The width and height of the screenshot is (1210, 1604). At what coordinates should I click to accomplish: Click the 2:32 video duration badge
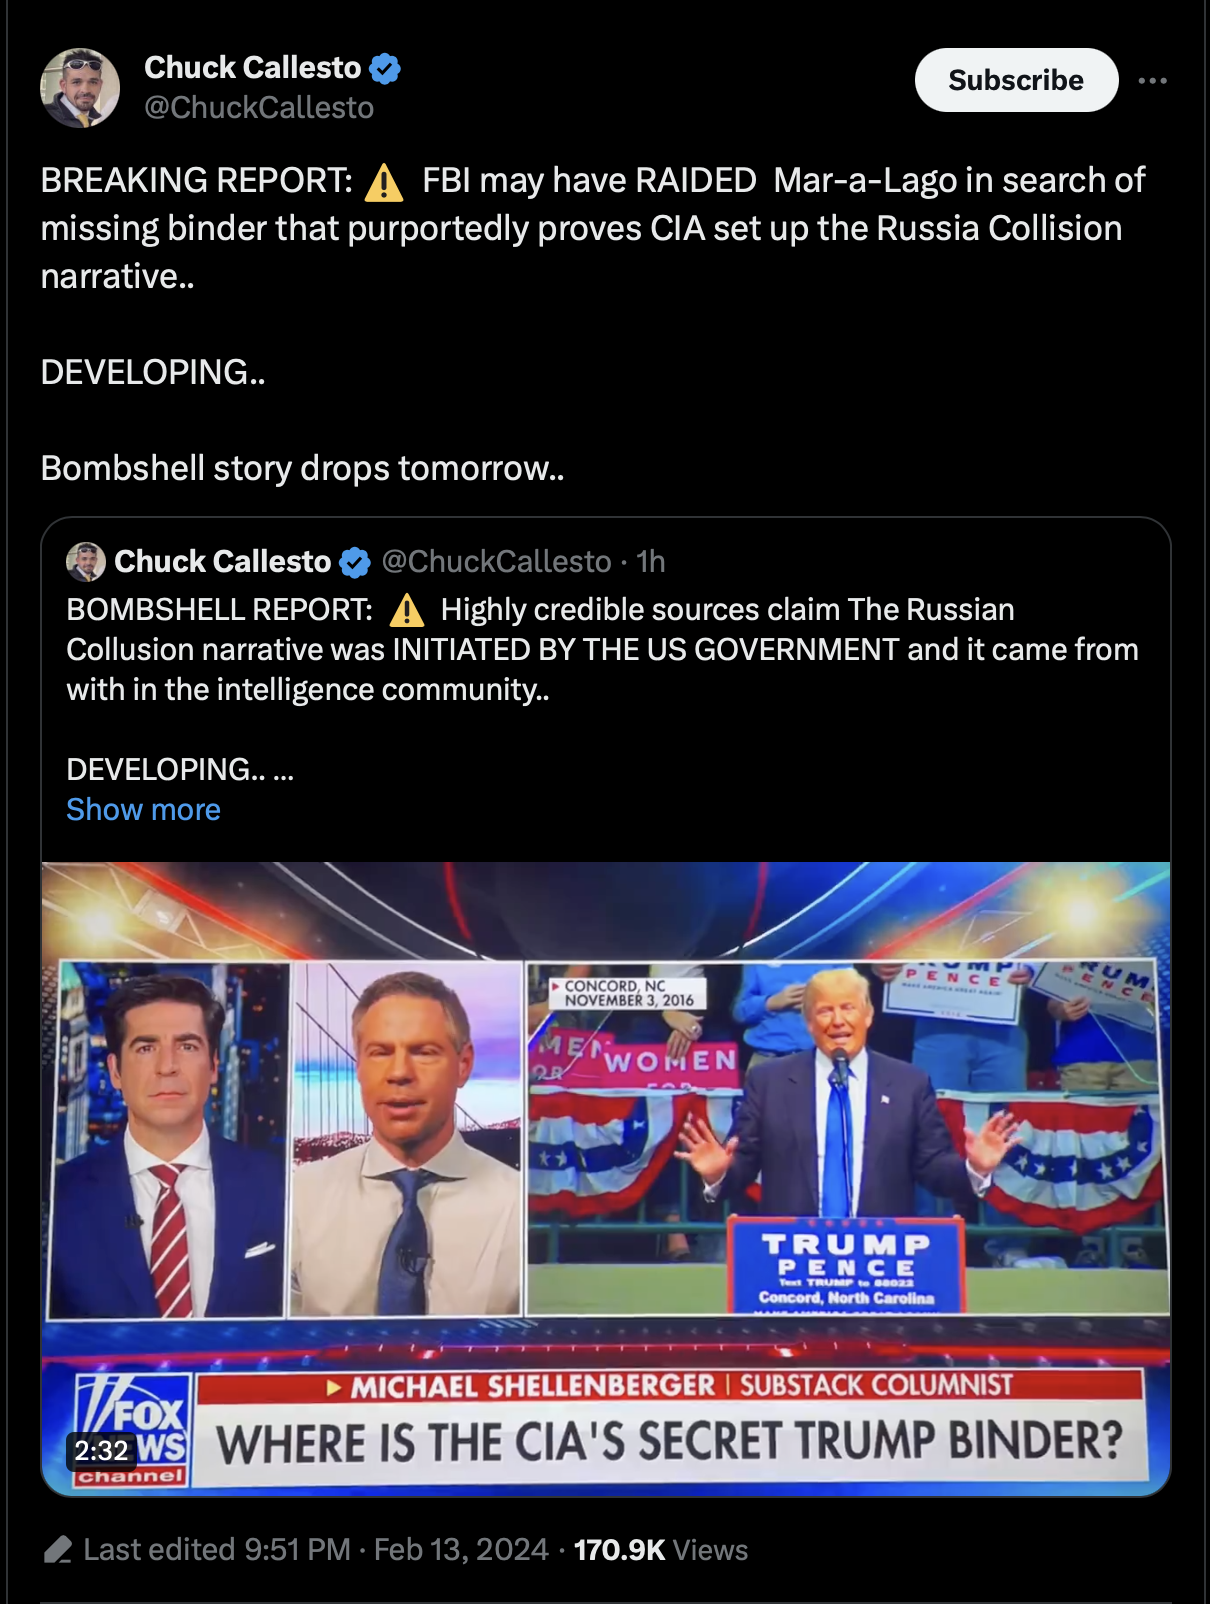(x=101, y=1450)
